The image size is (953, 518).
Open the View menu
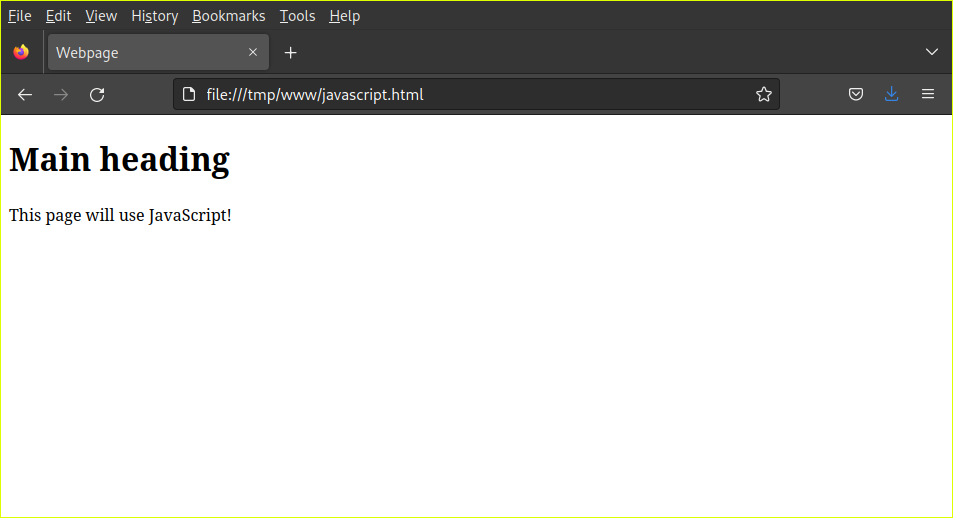tap(101, 16)
